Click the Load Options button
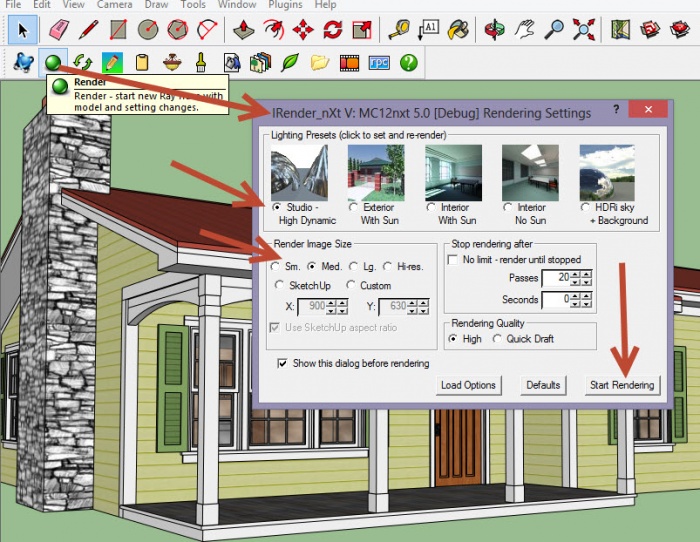Image resolution: width=700 pixels, height=542 pixels. pyautogui.click(x=468, y=385)
